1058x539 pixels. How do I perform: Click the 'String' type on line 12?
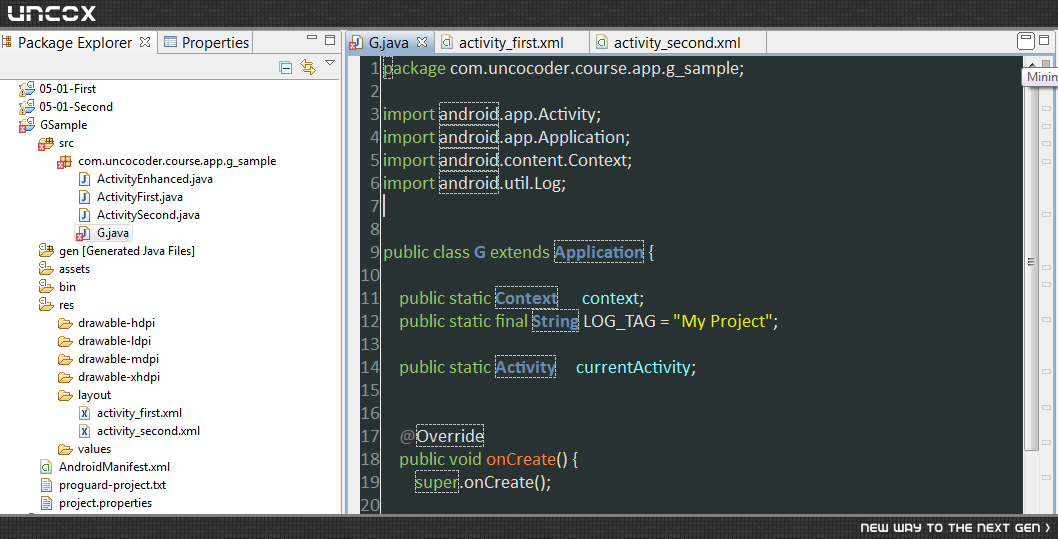555,321
